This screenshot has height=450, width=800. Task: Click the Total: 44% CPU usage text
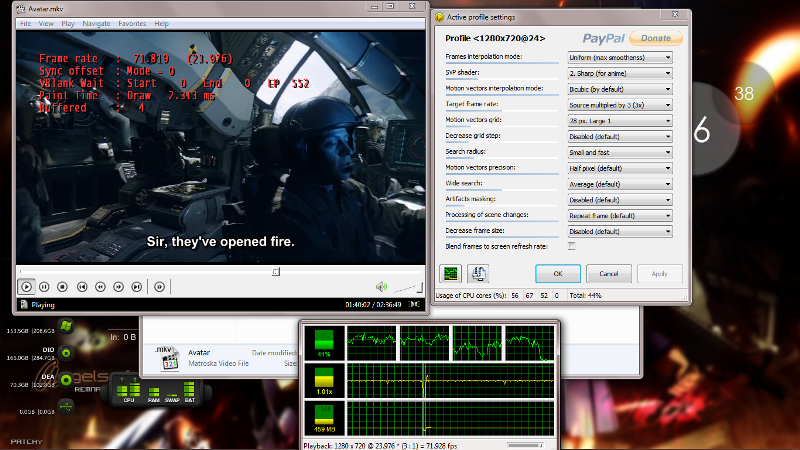point(586,295)
